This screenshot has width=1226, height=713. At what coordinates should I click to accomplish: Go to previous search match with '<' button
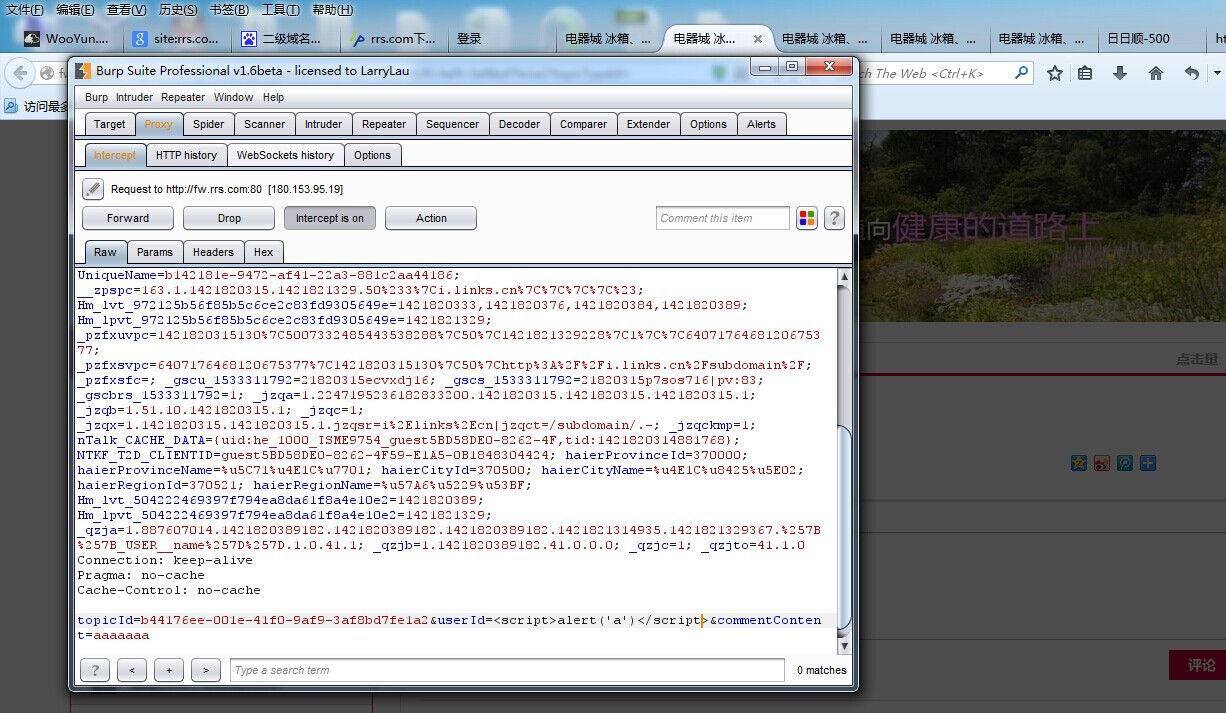coord(132,670)
